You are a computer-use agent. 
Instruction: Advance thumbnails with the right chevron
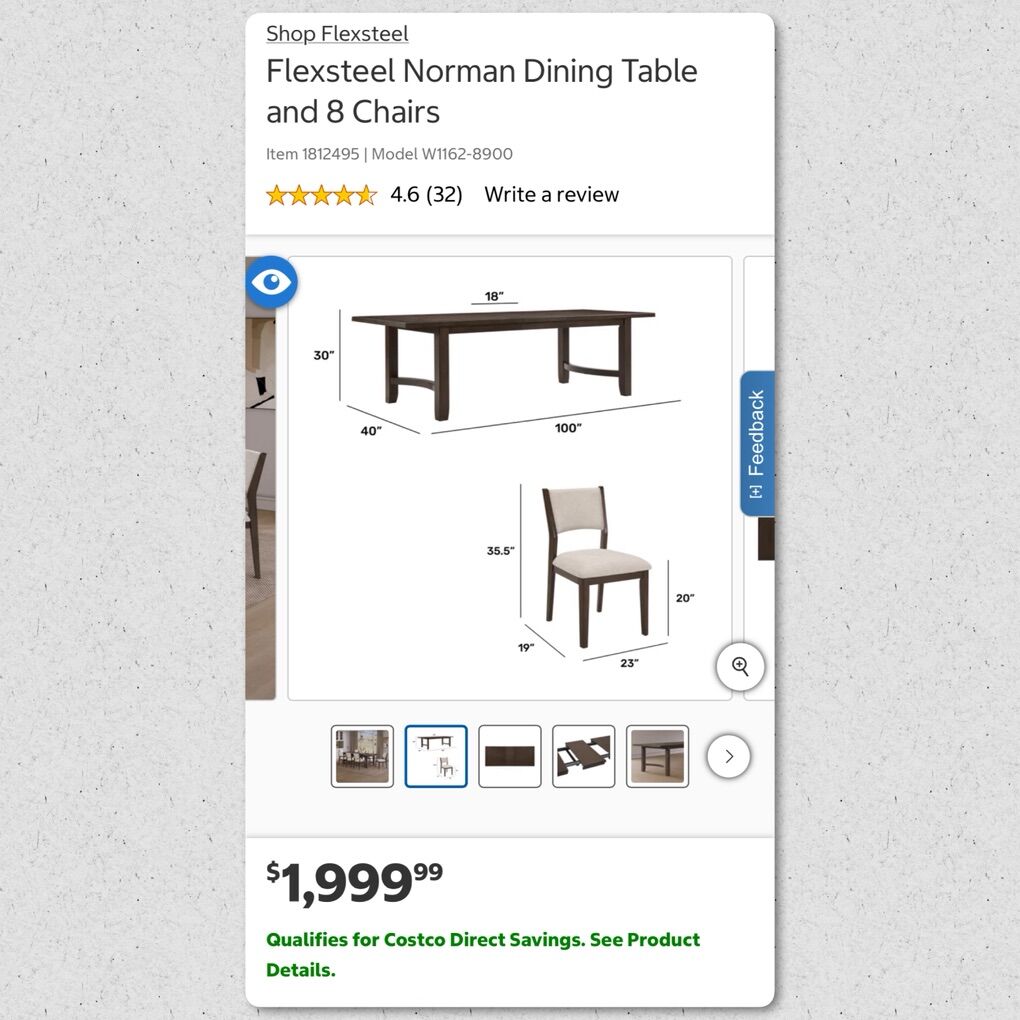[x=729, y=756]
